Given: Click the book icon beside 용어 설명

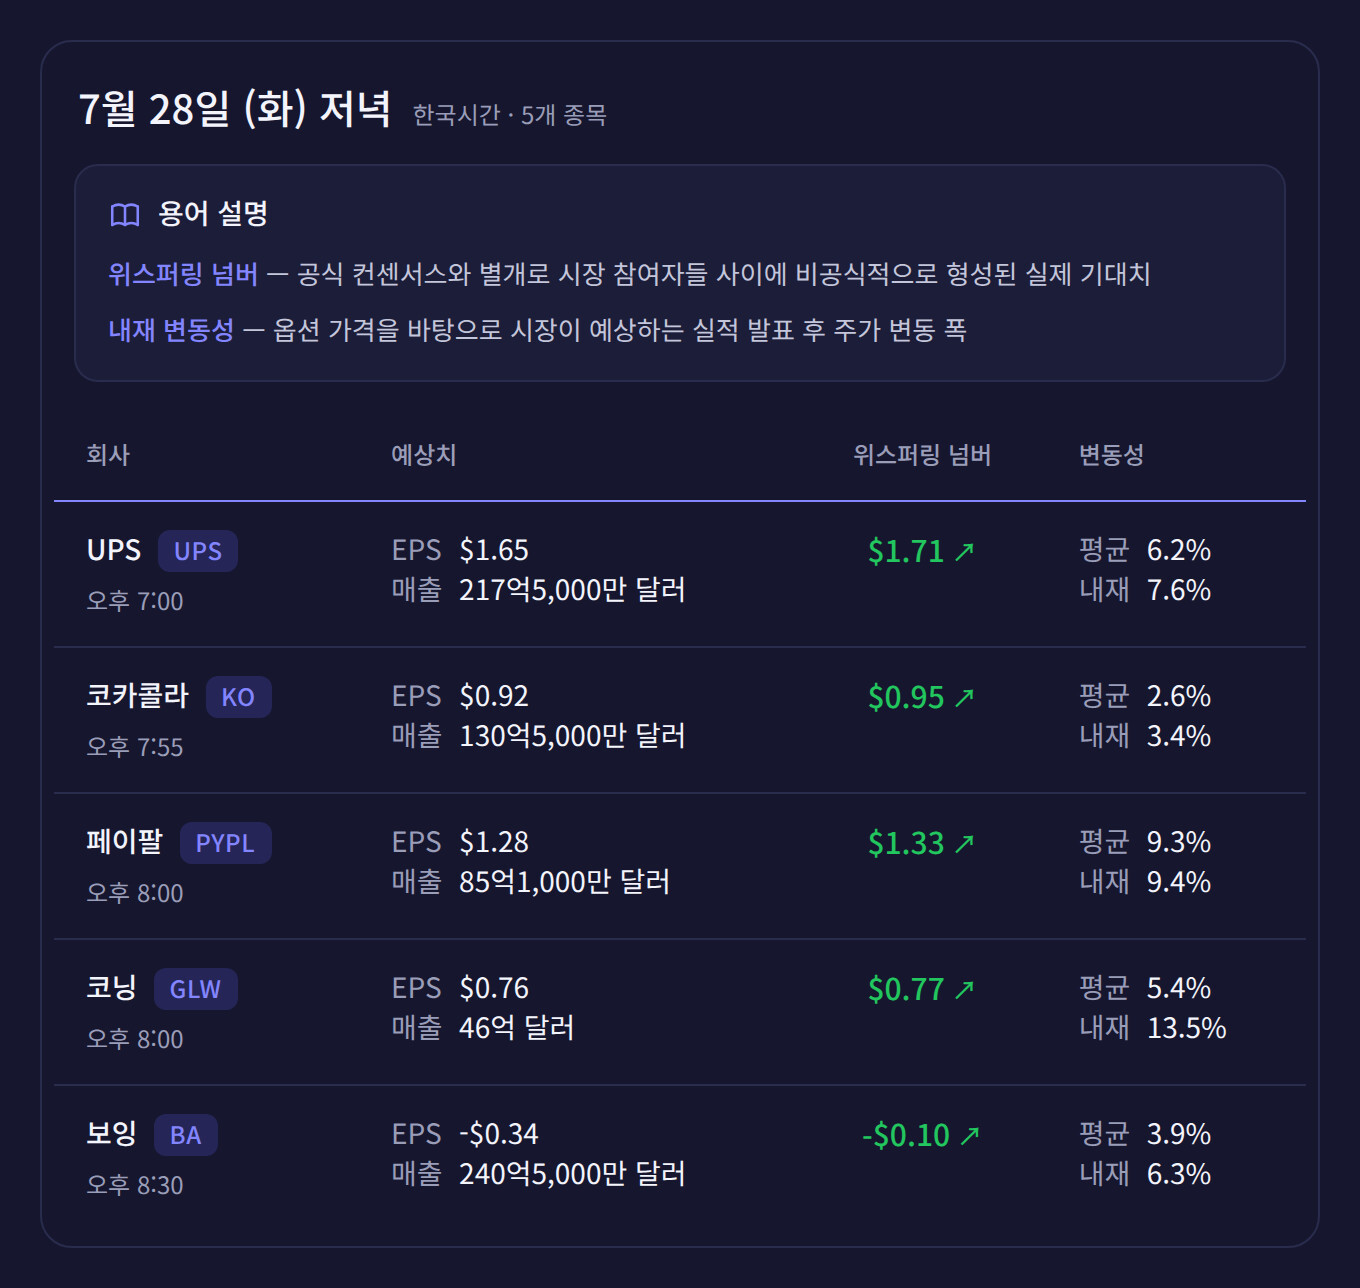Looking at the screenshot, I should tap(125, 215).
